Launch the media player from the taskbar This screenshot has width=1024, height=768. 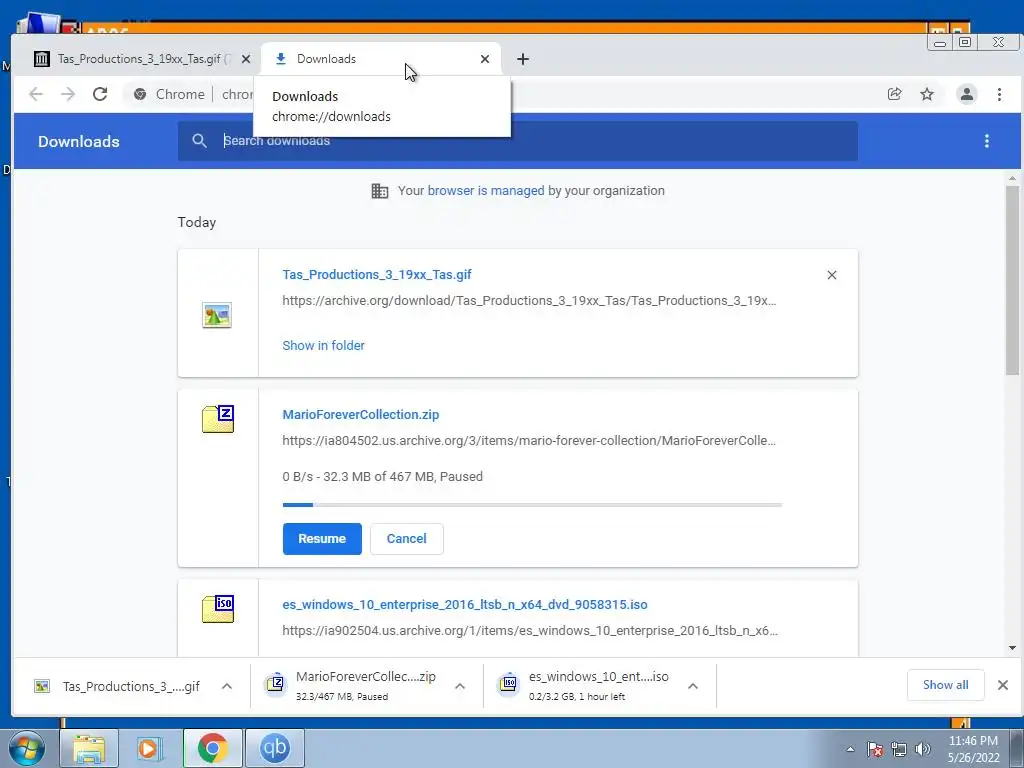coord(150,748)
